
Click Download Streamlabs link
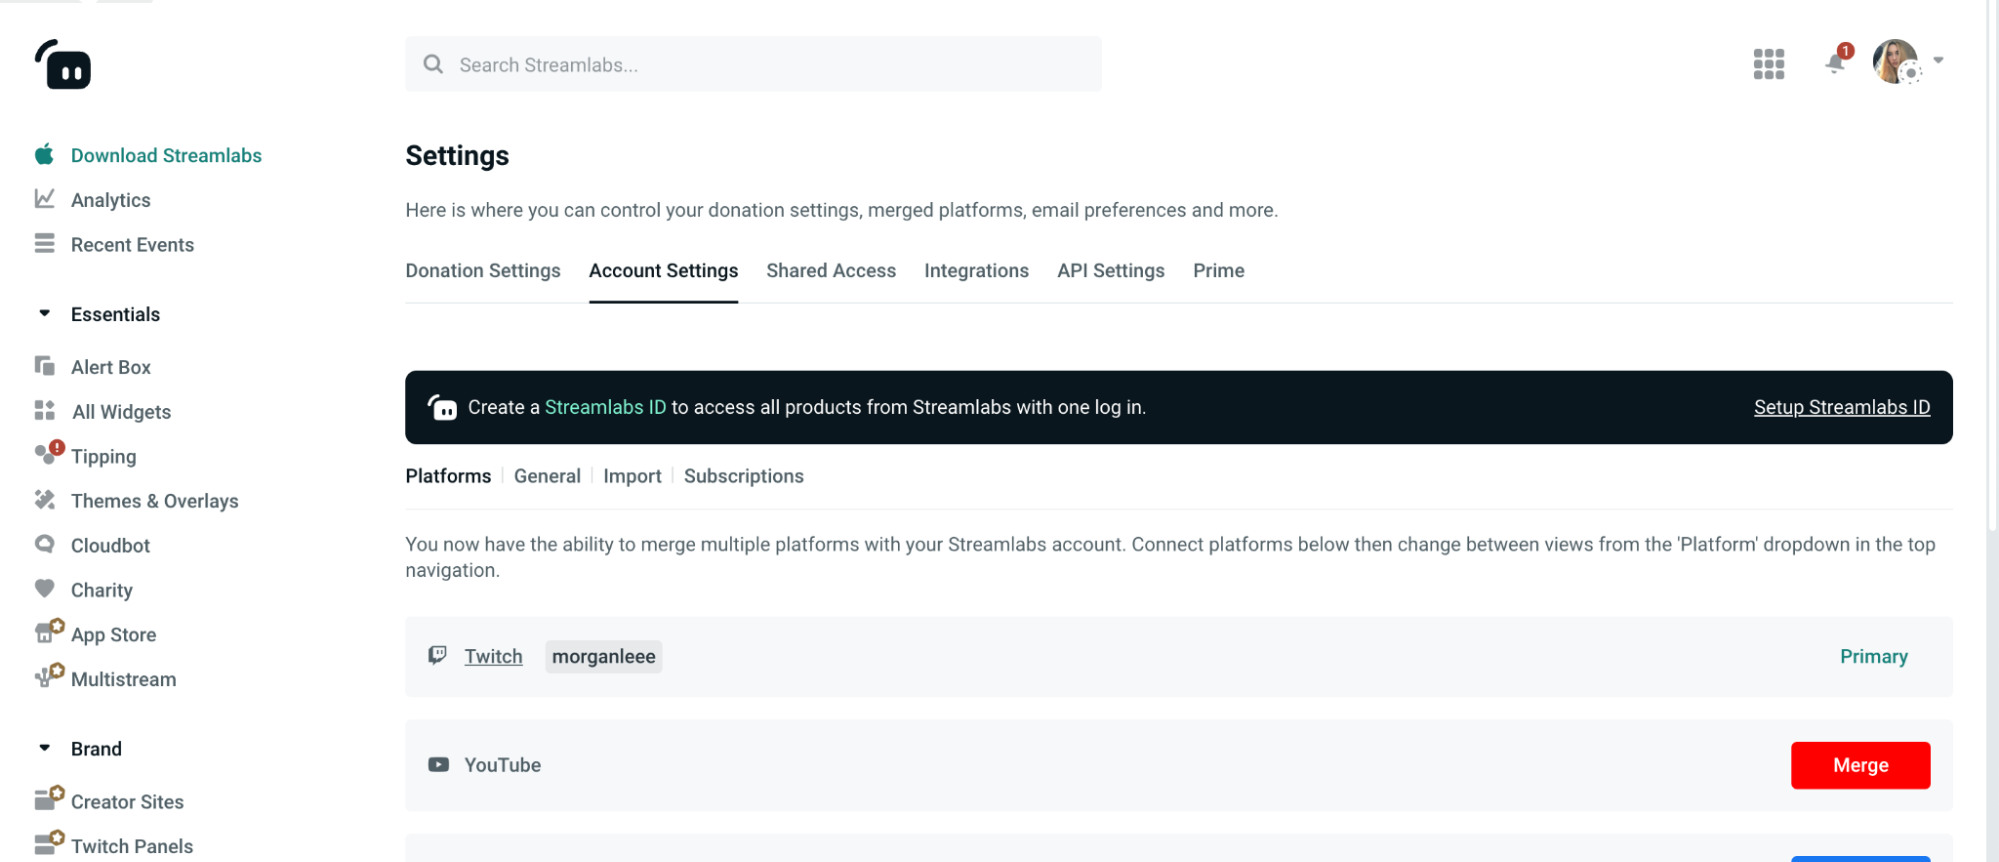(166, 155)
